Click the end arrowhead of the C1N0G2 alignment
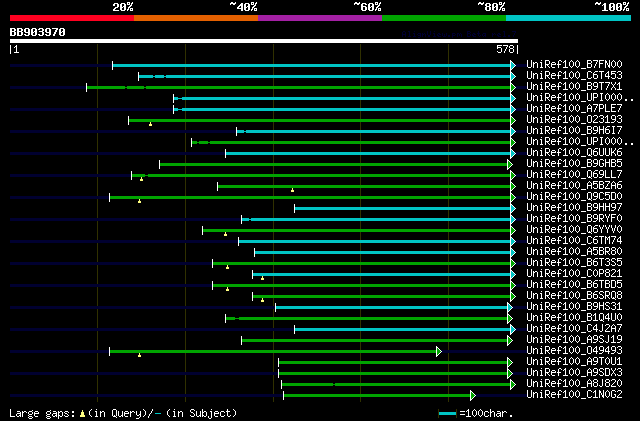 [473, 396]
